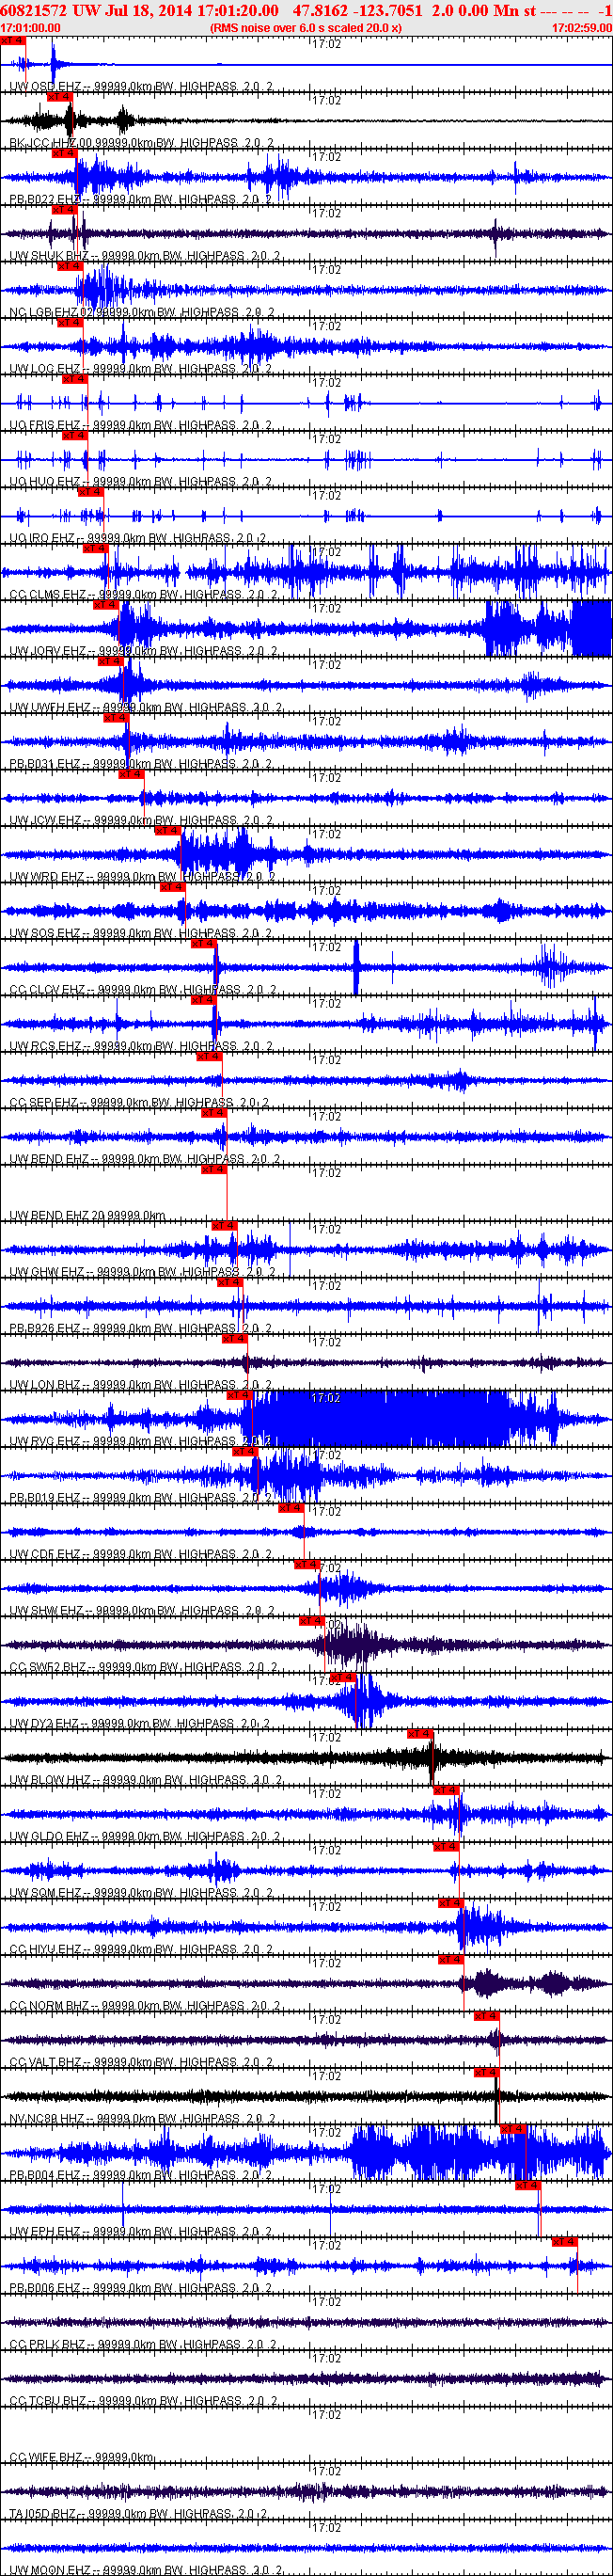Select the UW GLDO EHZ station label
The height and width of the screenshot is (2576, 613).
(x=145, y=1837)
